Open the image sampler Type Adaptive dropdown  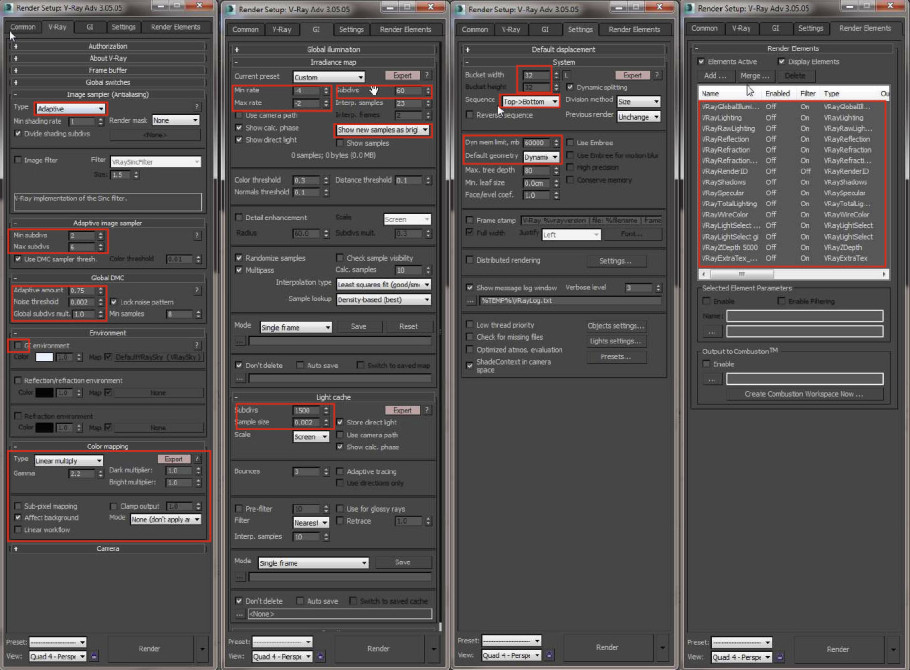point(70,109)
